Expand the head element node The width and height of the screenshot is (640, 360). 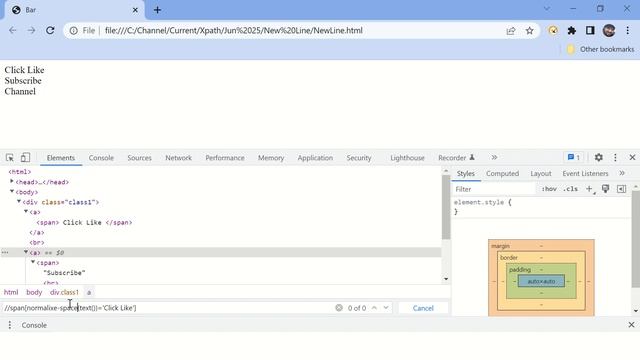tap(12, 182)
